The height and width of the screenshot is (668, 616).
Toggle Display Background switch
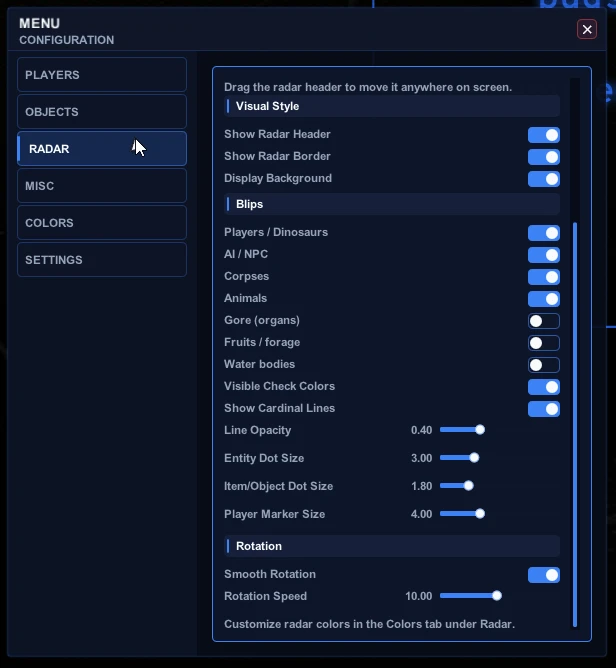click(x=544, y=179)
